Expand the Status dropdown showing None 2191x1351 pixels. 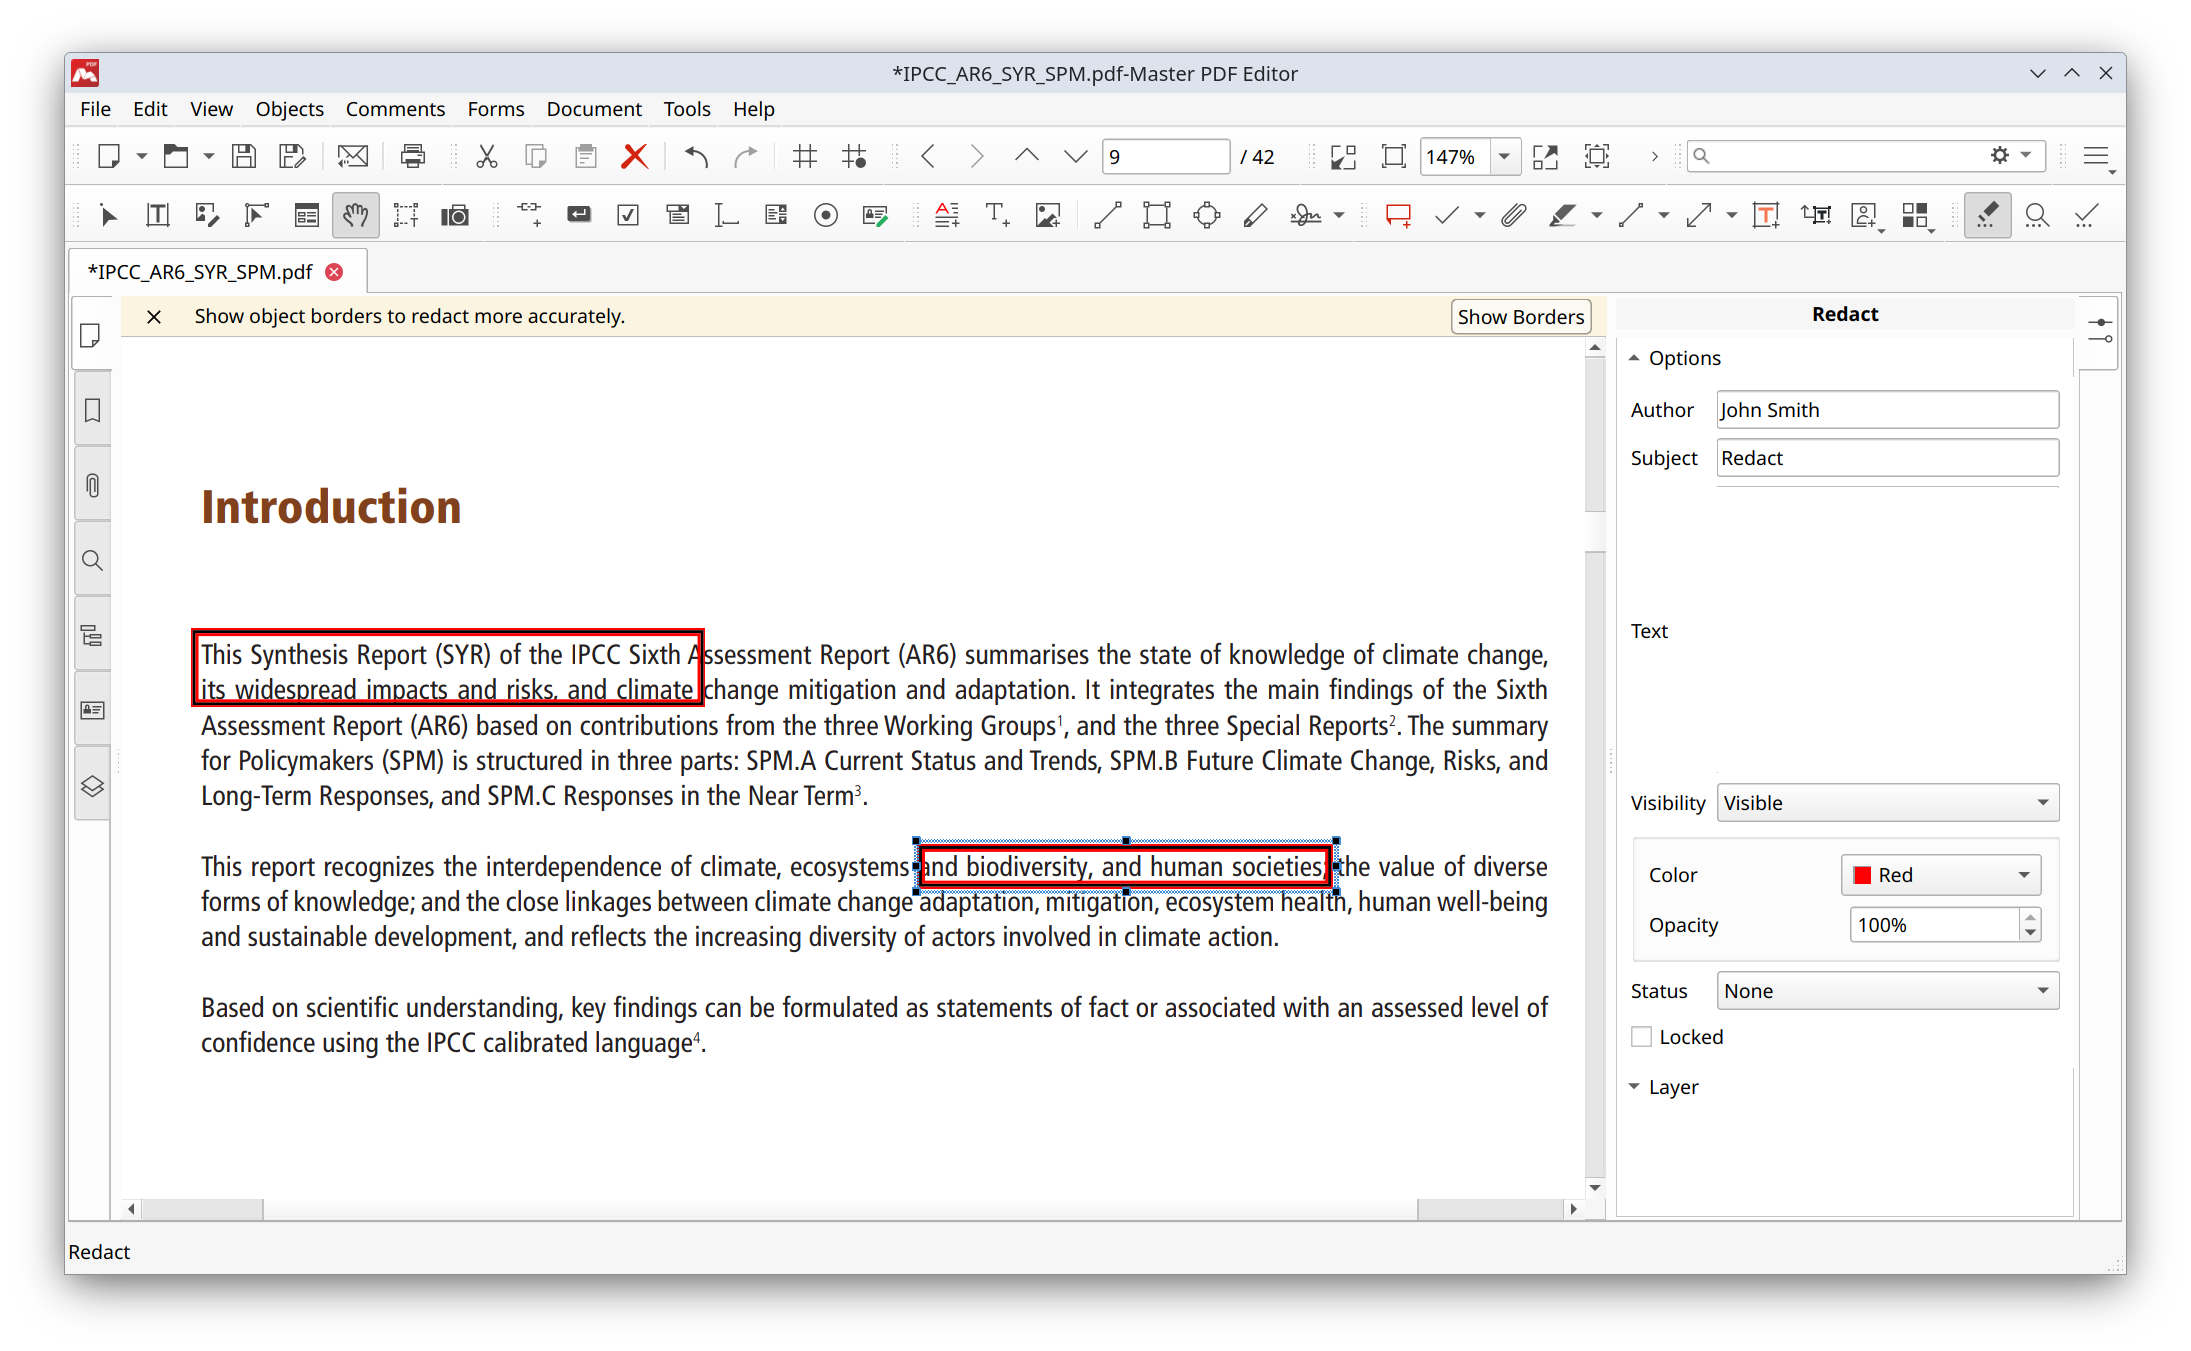click(1886, 990)
